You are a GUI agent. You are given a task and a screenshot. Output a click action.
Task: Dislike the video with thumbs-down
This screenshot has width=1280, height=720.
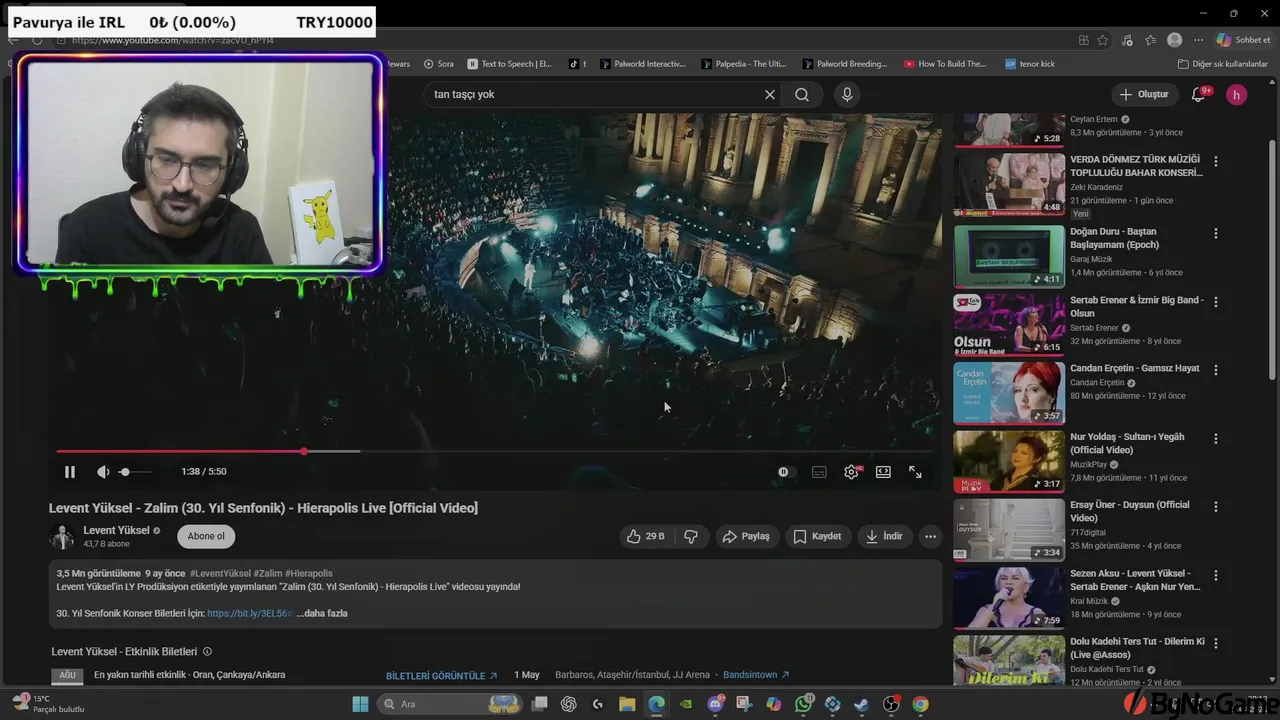pyautogui.click(x=691, y=536)
